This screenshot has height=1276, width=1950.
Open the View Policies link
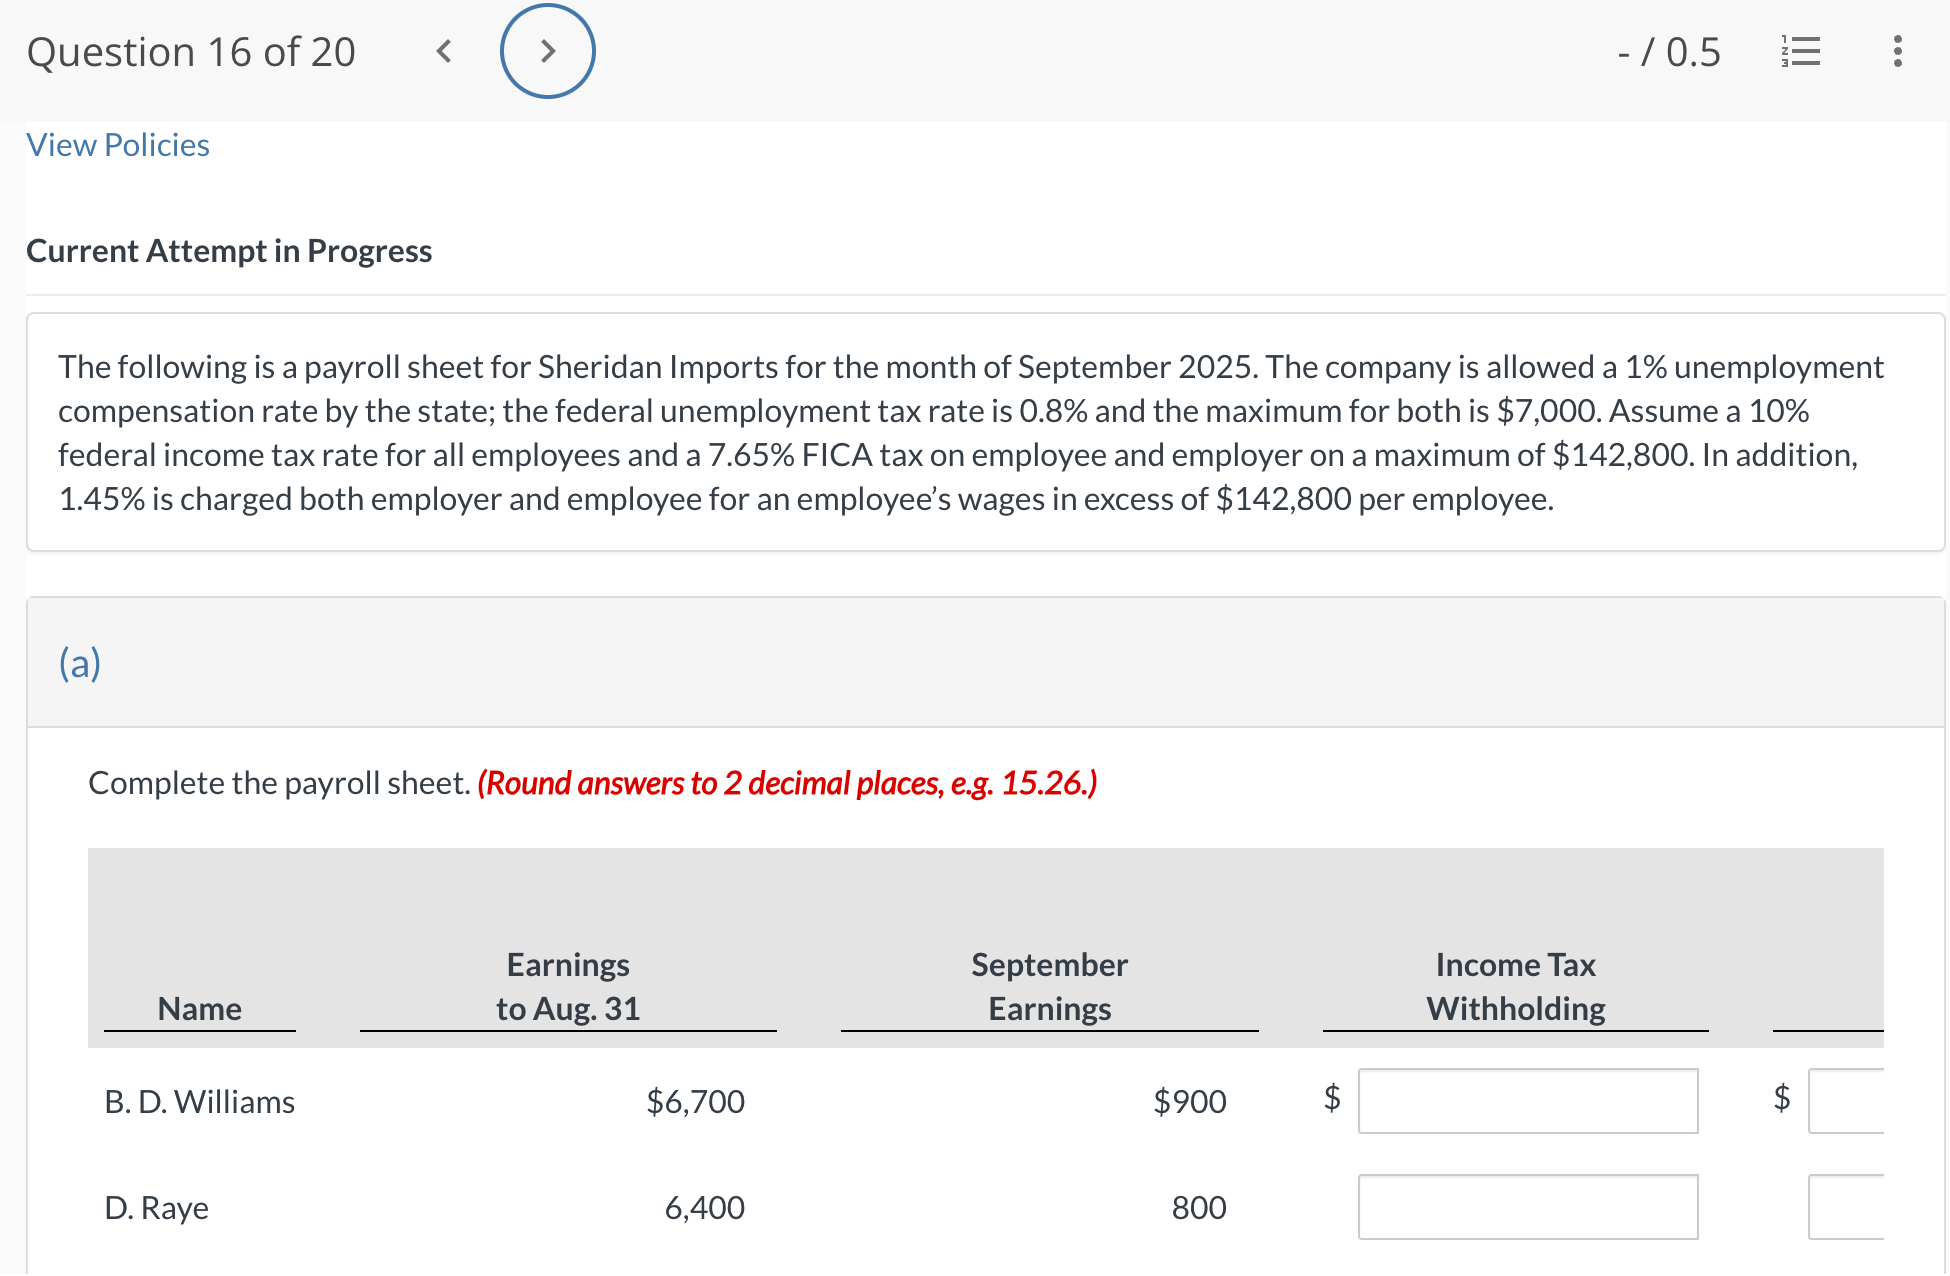(x=117, y=145)
